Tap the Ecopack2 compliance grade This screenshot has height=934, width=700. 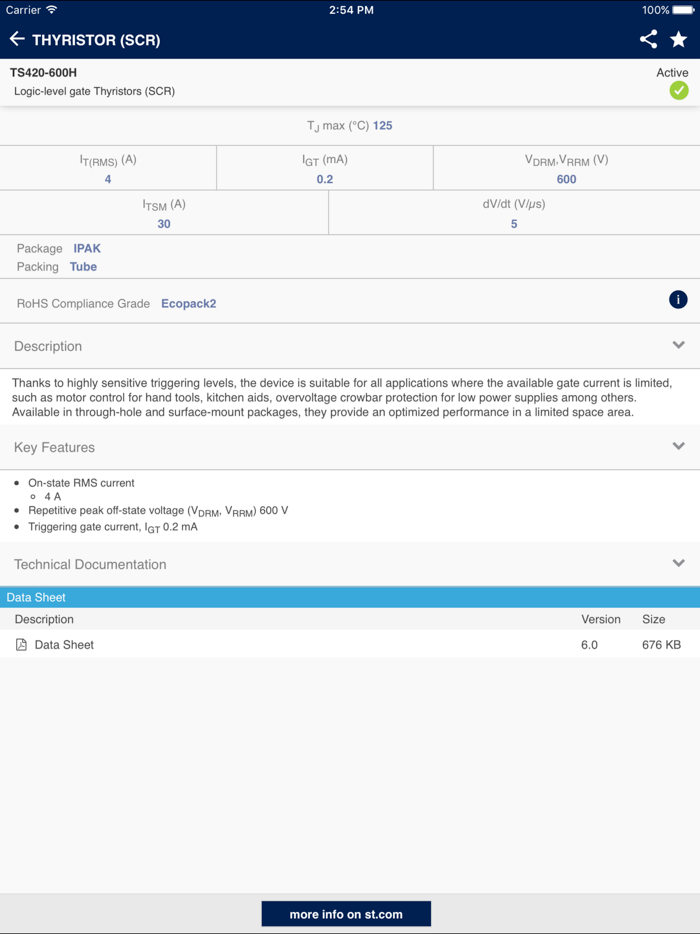[188, 304]
